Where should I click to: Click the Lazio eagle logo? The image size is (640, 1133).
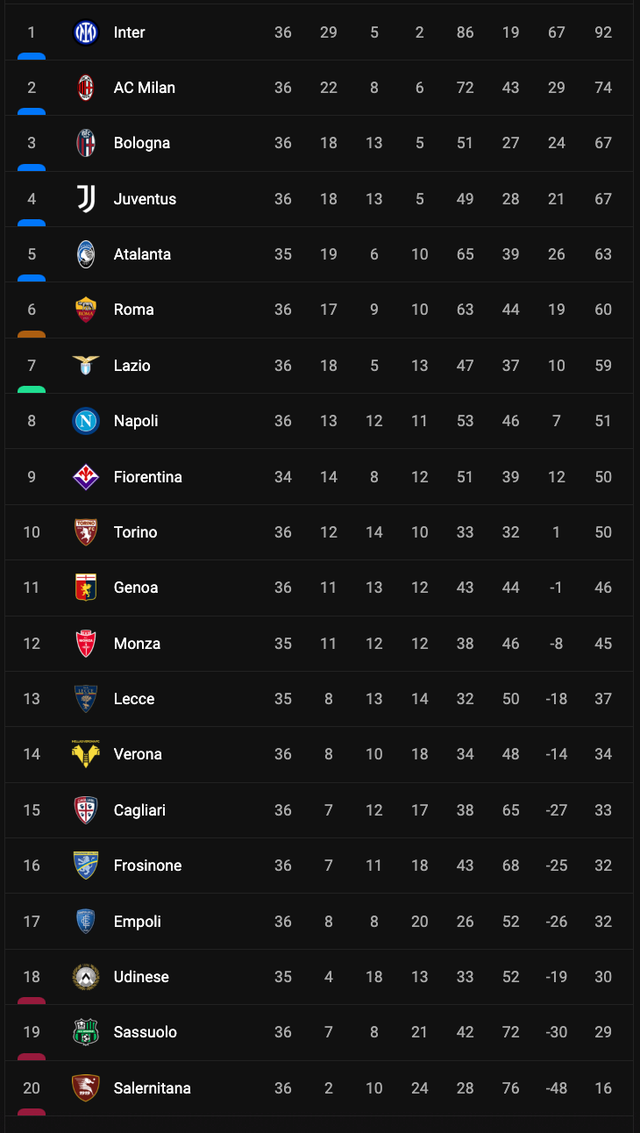(86, 365)
